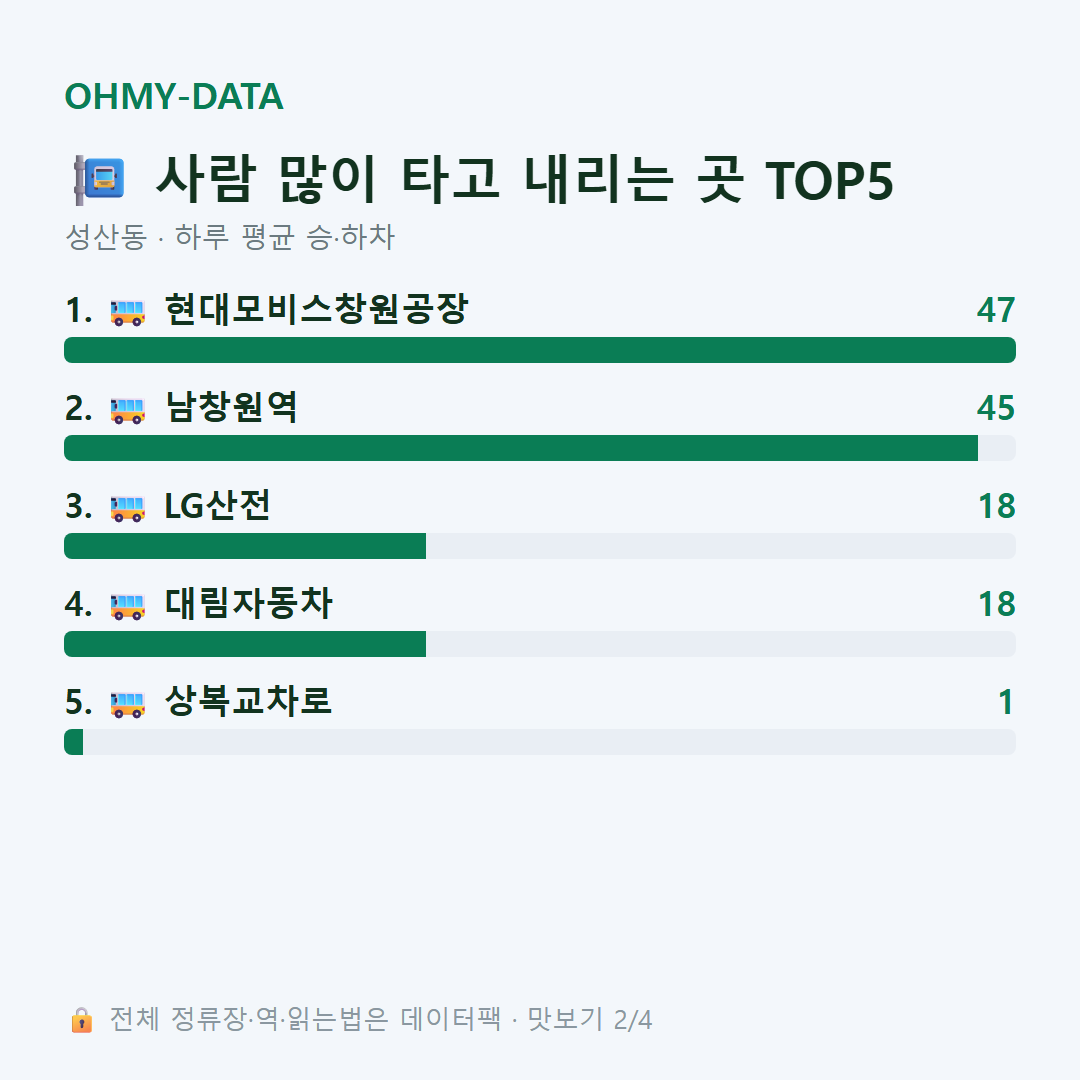Click bus icon next to 남창원역

coord(128,410)
